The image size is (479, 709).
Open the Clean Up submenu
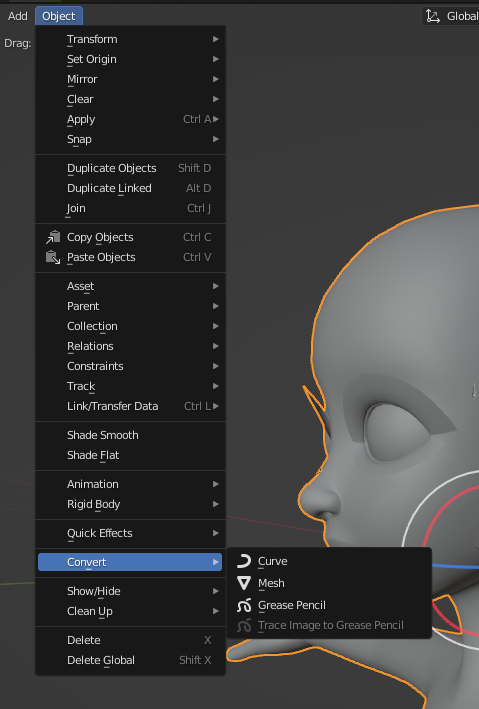click(130, 611)
